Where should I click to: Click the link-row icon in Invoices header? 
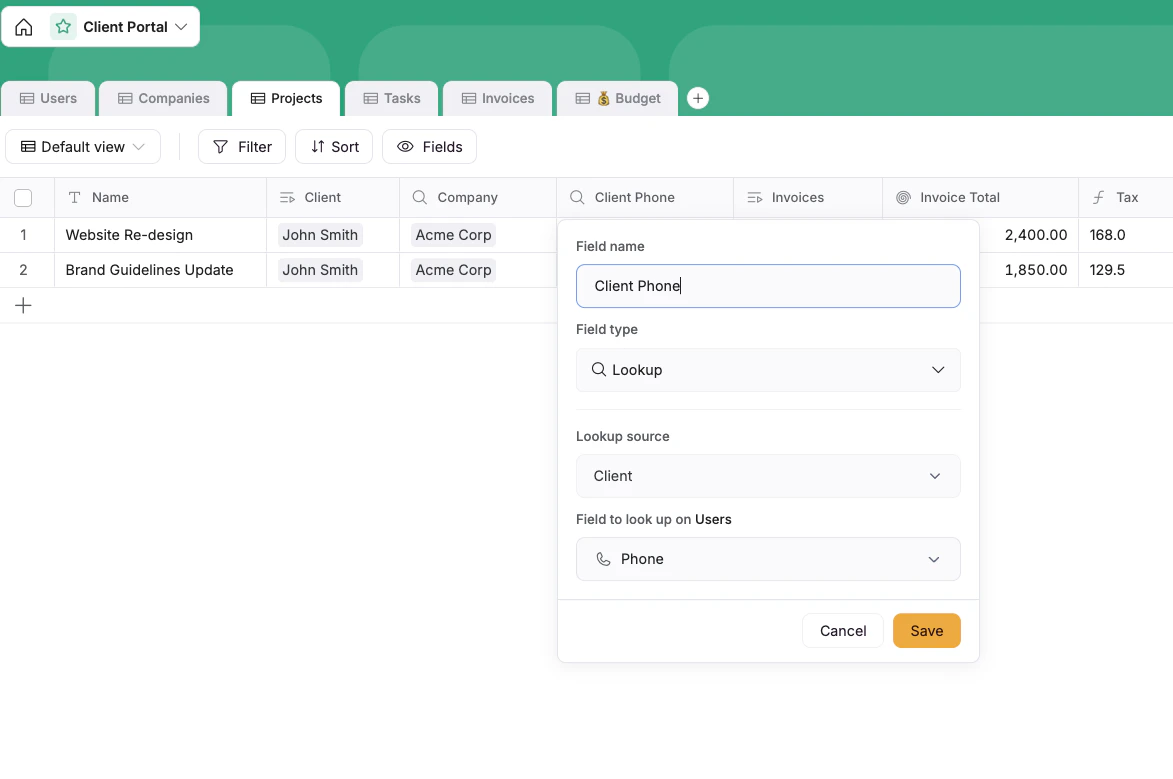(x=755, y=198)
